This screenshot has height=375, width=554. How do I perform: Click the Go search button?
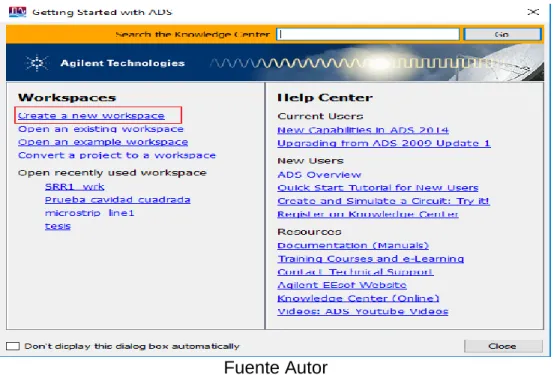click(x=502, y=34)
